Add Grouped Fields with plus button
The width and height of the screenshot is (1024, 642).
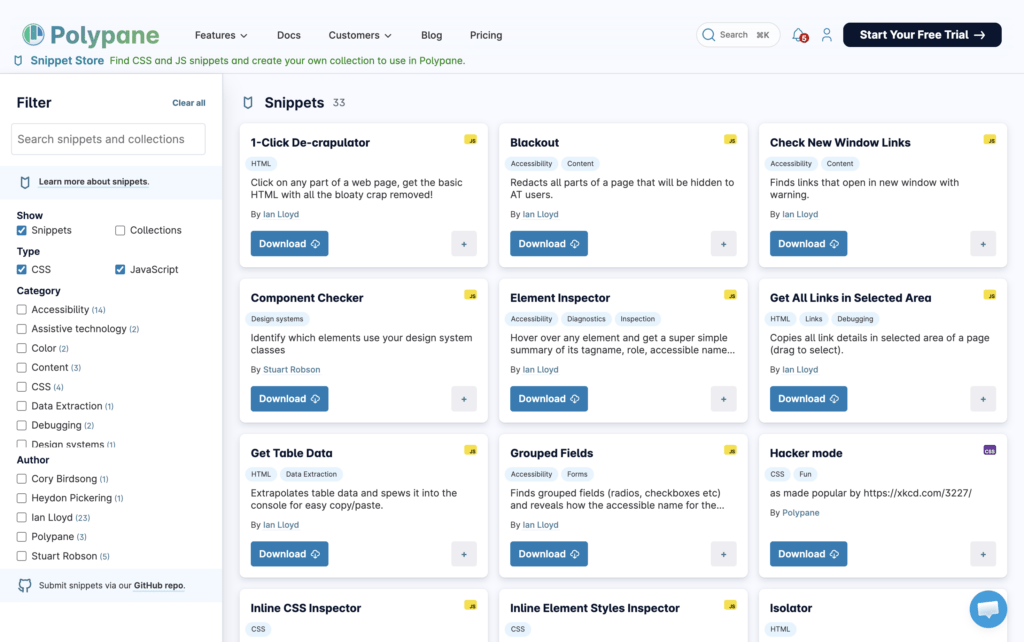click(724, 554)
